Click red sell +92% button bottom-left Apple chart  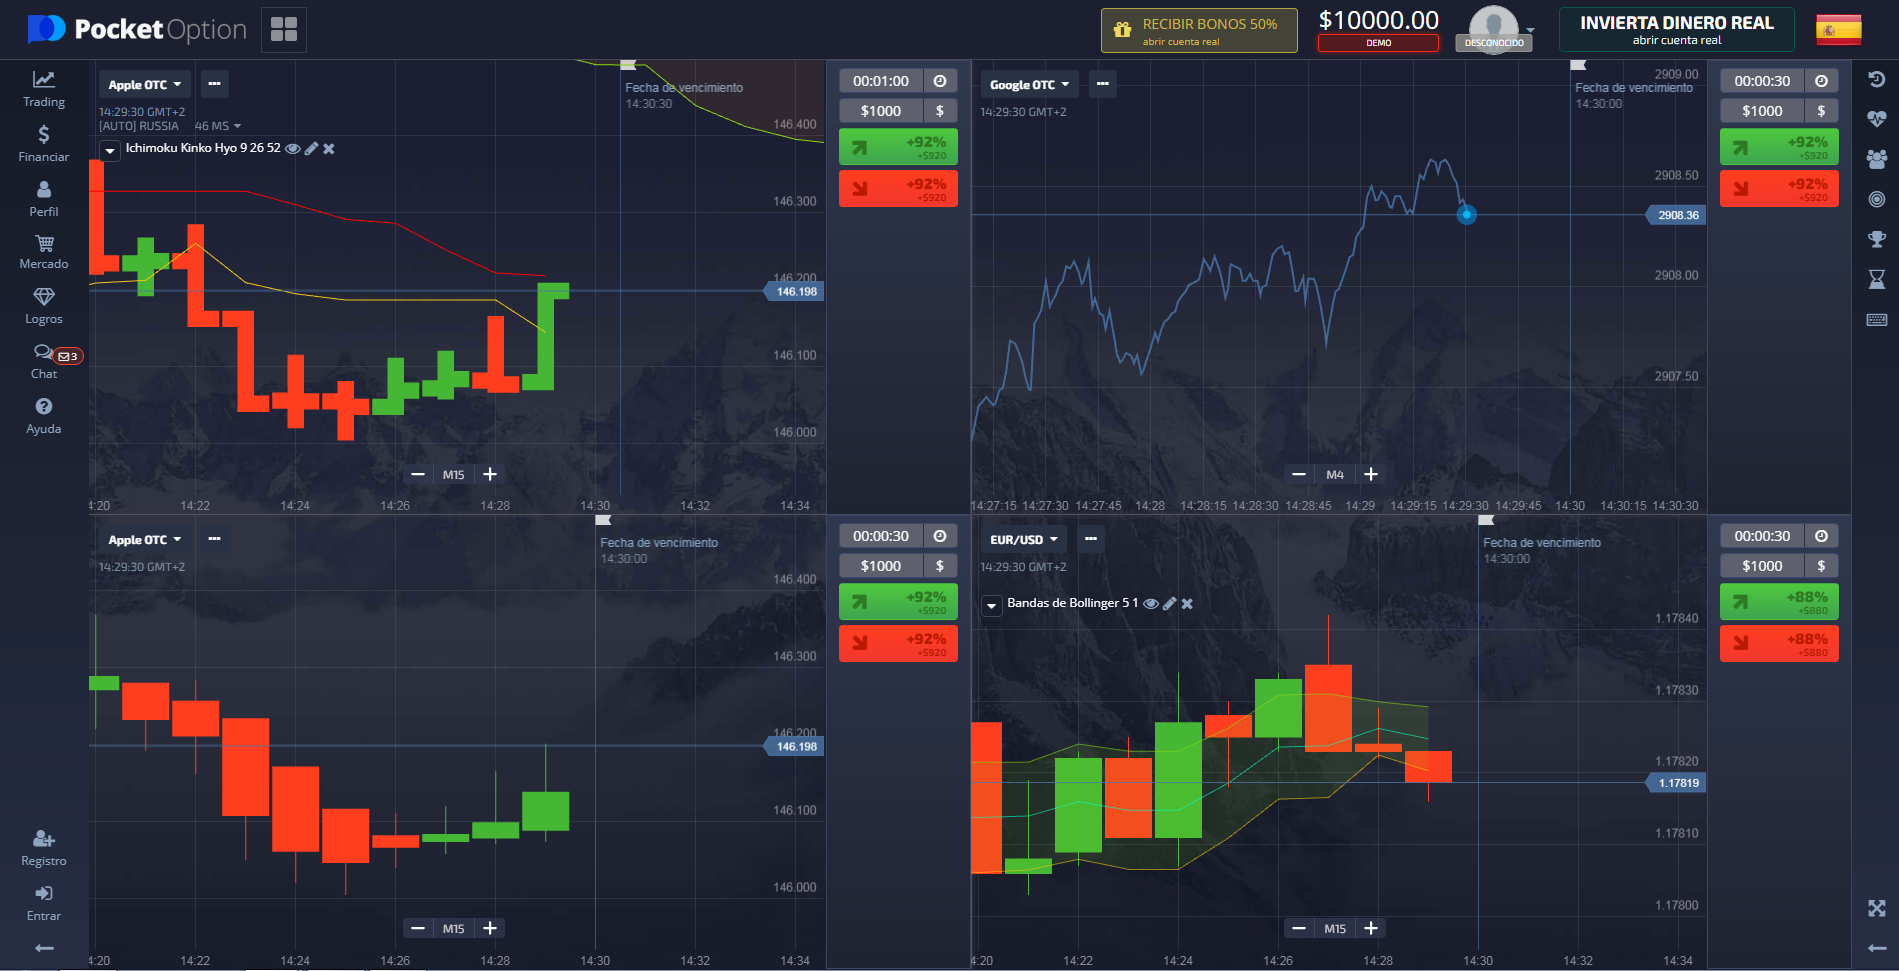click(x=898, y=644)
